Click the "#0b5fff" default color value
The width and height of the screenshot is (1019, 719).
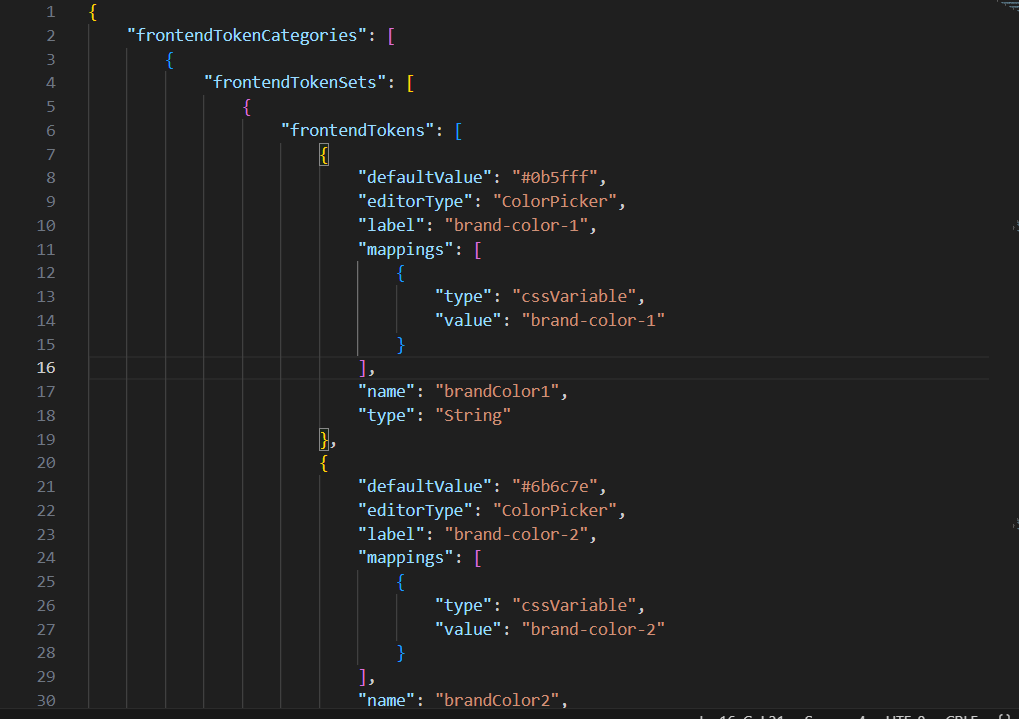pos(554,177)
